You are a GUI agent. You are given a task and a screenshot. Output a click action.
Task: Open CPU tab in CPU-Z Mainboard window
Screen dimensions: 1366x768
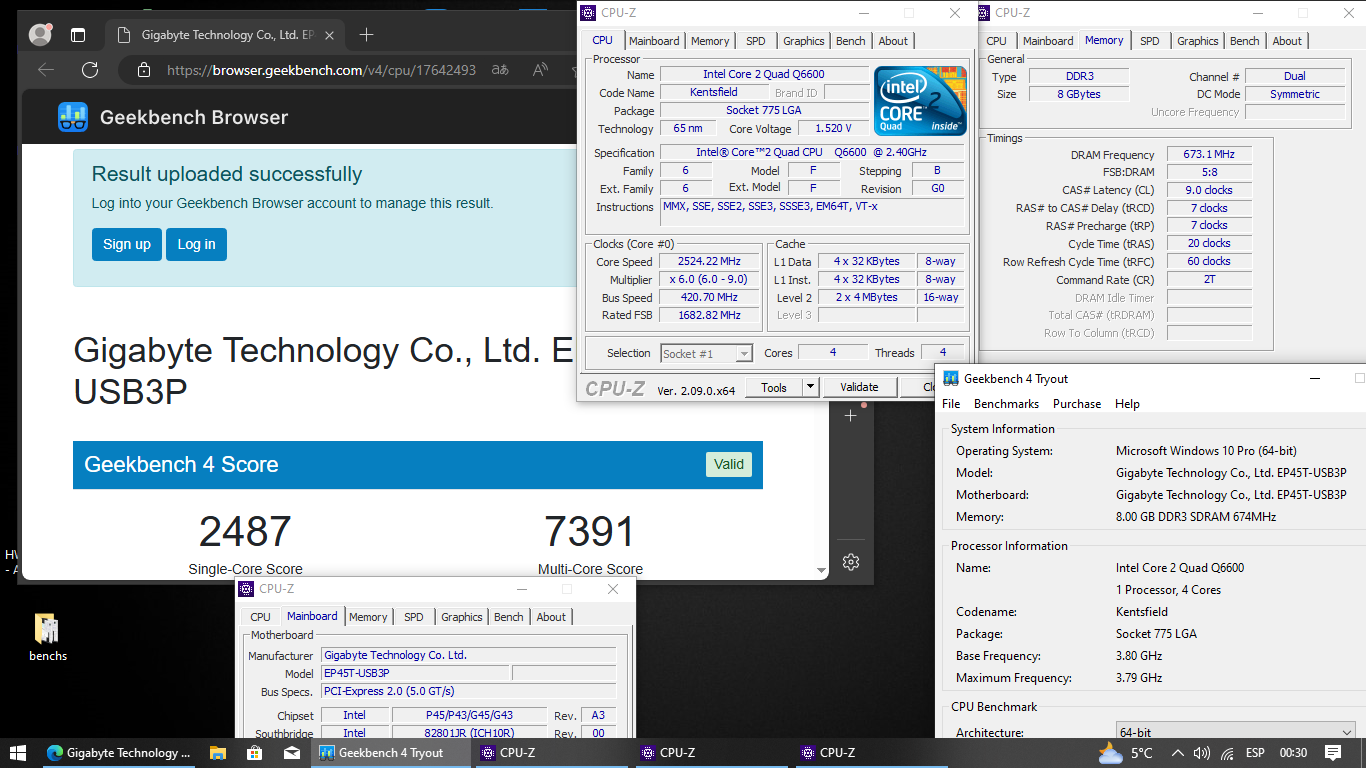coord(260,617)
